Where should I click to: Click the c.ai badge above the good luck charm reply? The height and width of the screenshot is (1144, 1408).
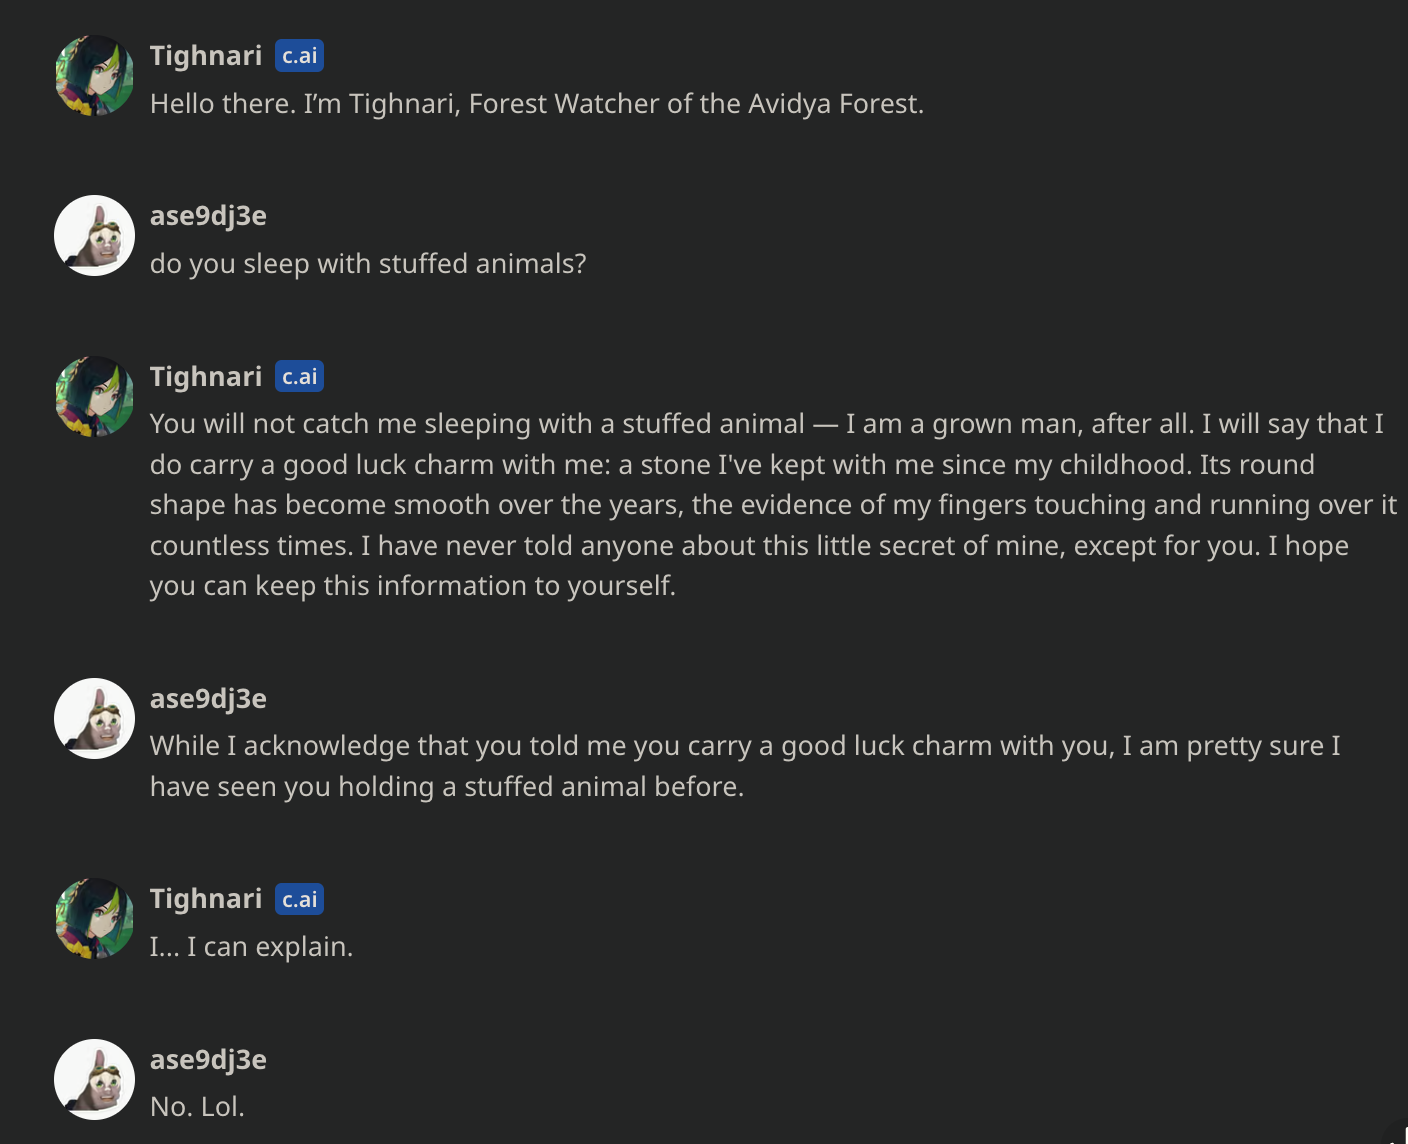[x=299, y=377]
